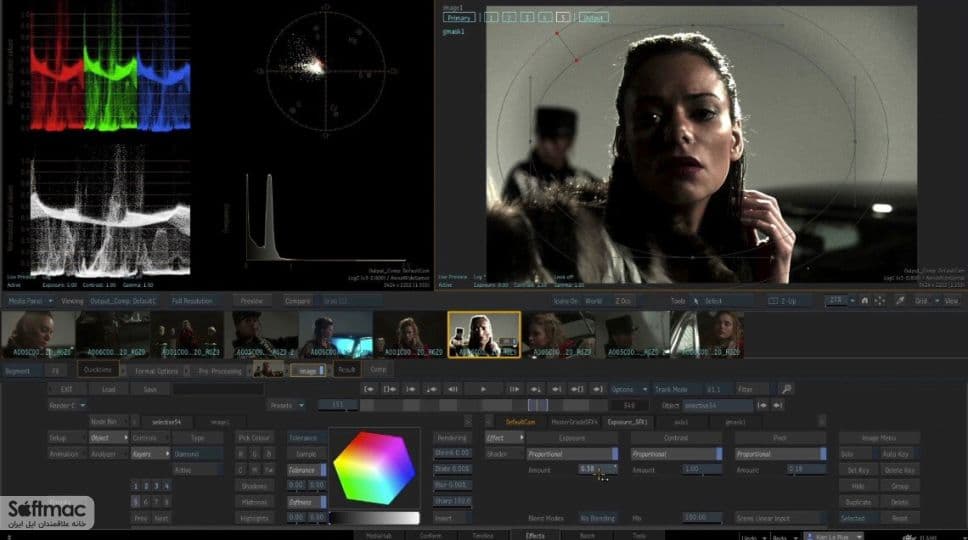Open the Effect dropdown above Shader
Image resolution: width=968 pixels, height=540 pixels.
click(504, 438)
